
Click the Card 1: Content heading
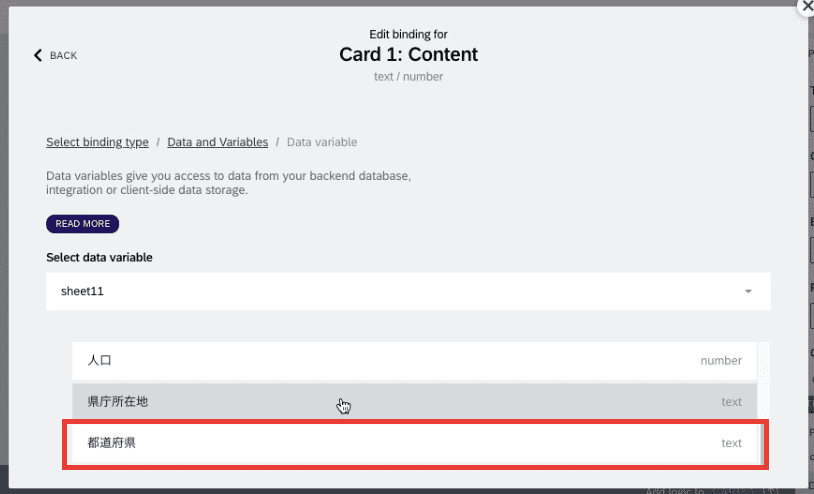click(x=408, y=54)
